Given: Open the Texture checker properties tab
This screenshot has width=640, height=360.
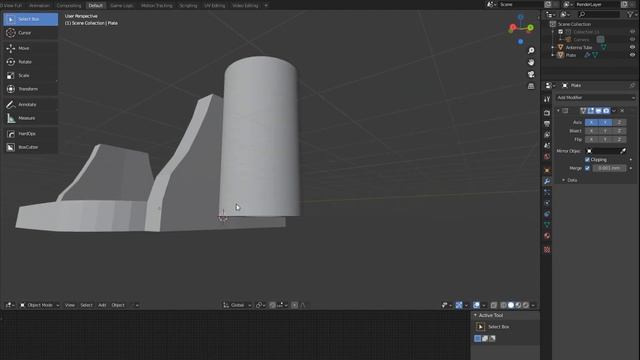Looking at the screenshot, I should (547, 249).
